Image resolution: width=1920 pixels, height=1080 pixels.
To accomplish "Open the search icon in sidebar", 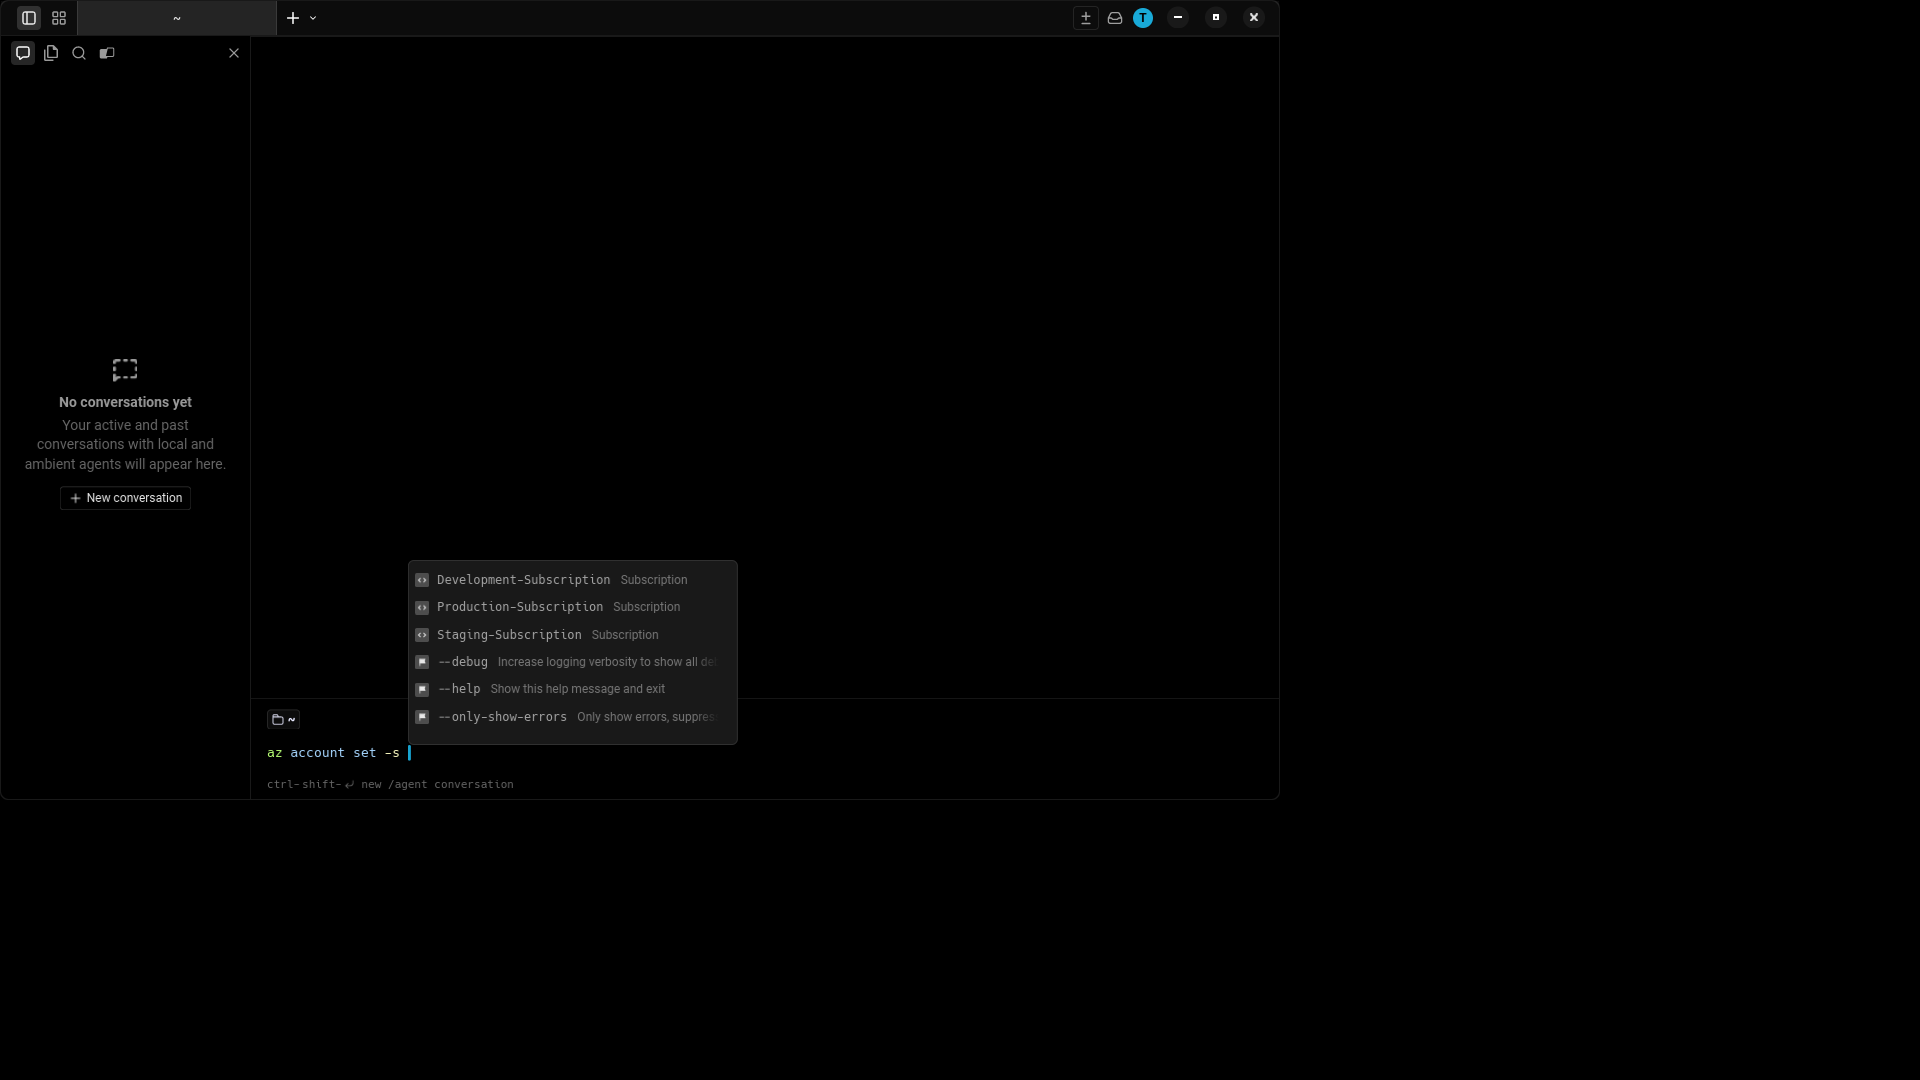I will pos(79,53).
